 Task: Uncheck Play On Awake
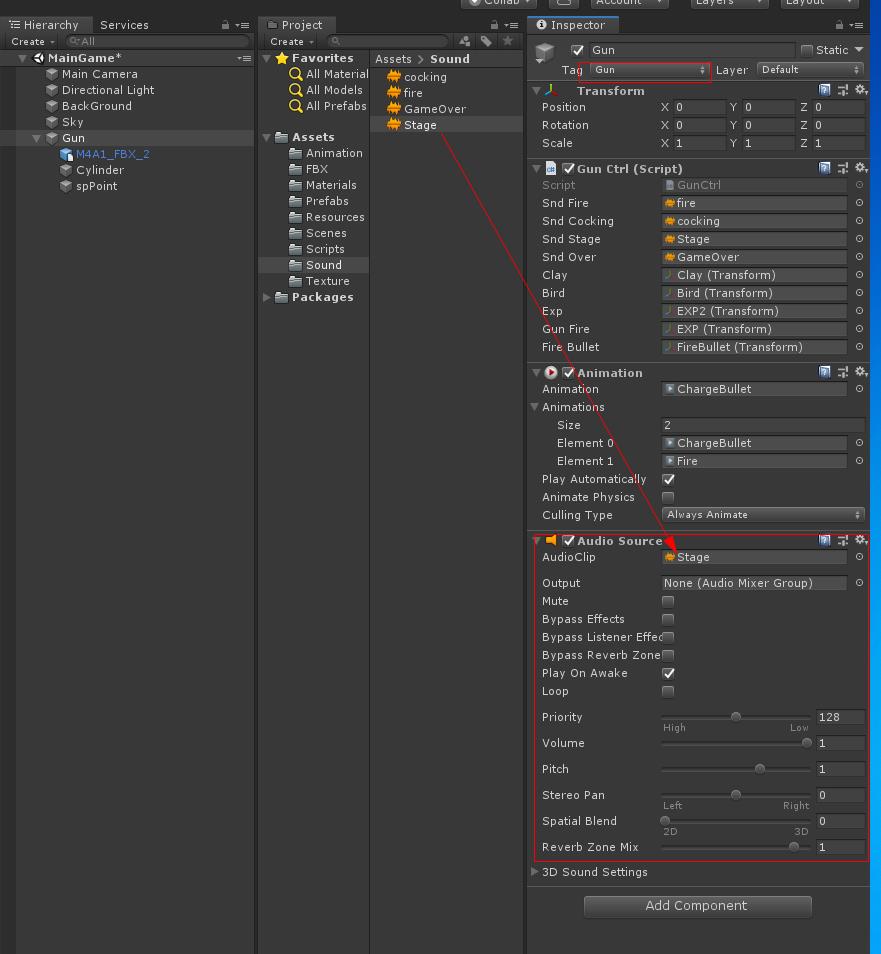pyautogui.click(x=668, y=673)
